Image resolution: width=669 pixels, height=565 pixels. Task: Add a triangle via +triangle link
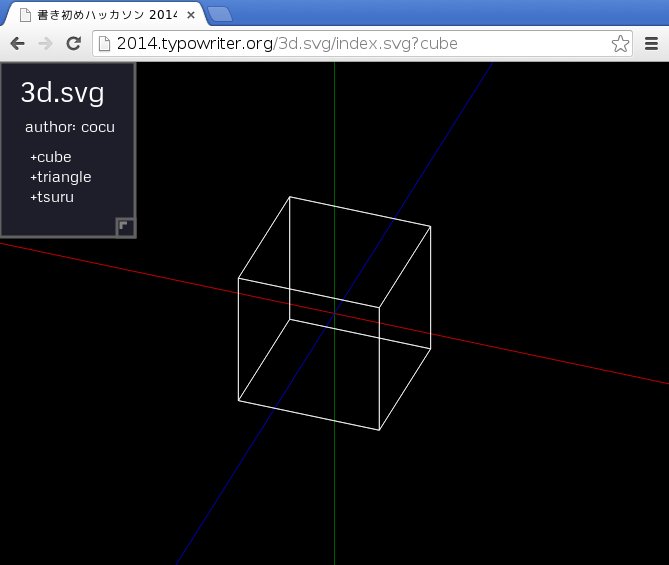point(61,177)
